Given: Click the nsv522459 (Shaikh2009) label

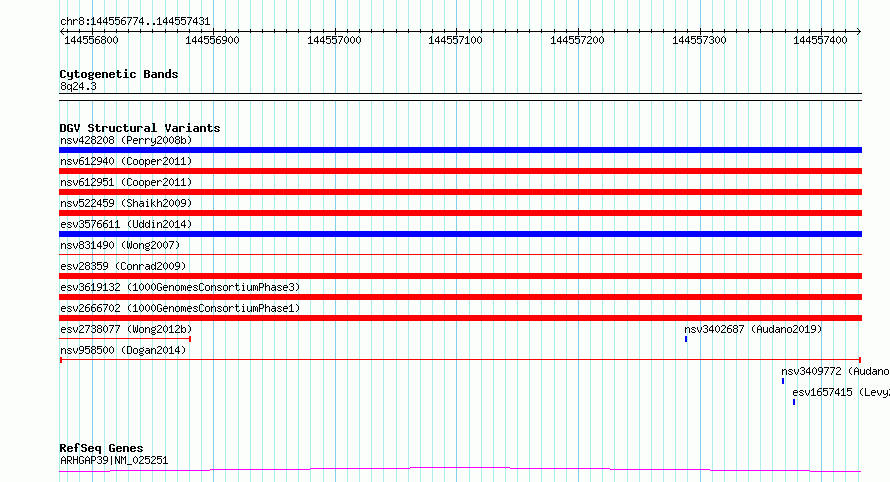Looking at the screenshot, I should pos(126,203).
